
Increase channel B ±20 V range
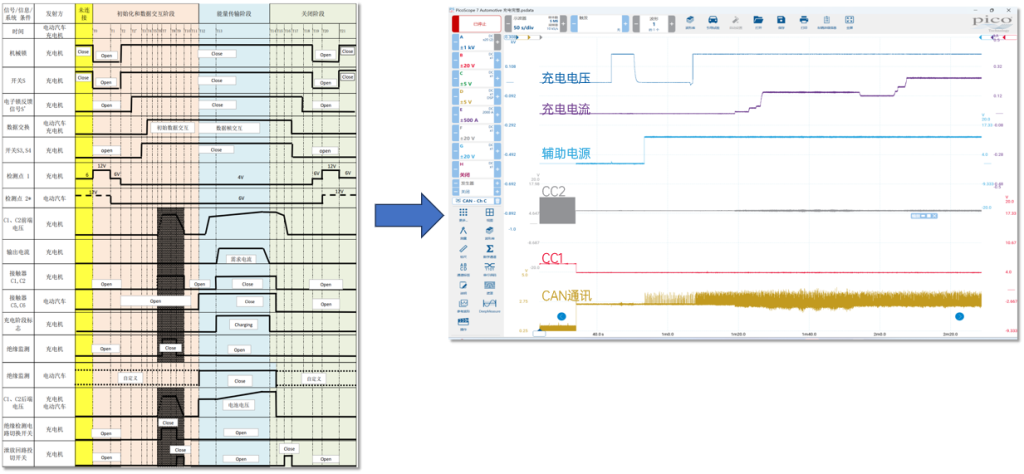click(498, 60)
